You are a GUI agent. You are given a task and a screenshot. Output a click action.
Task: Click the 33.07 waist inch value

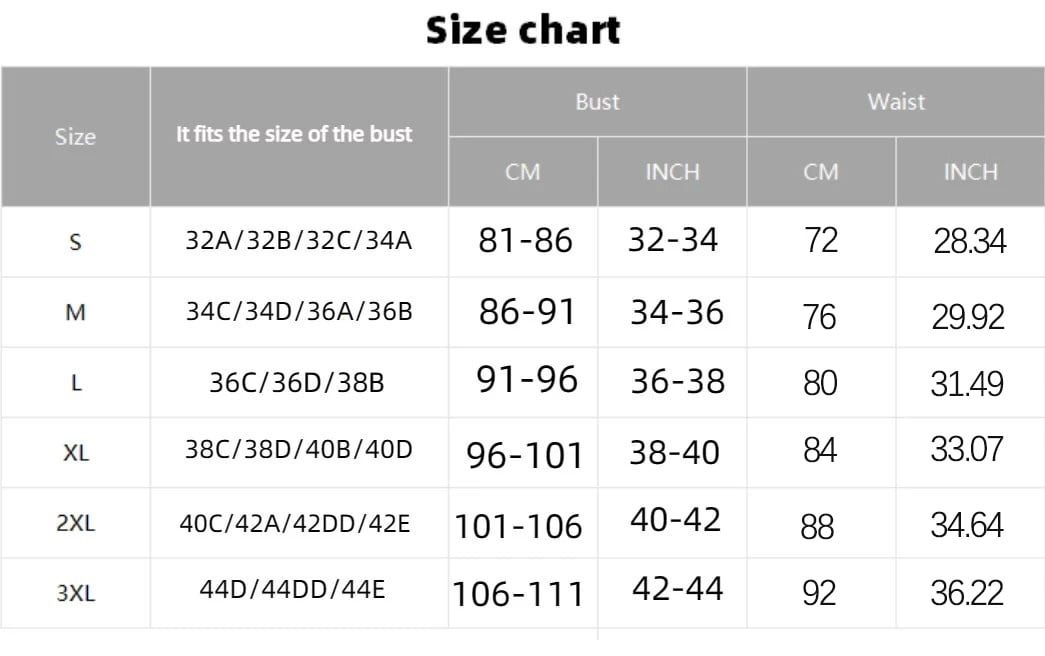click(966, 450)
